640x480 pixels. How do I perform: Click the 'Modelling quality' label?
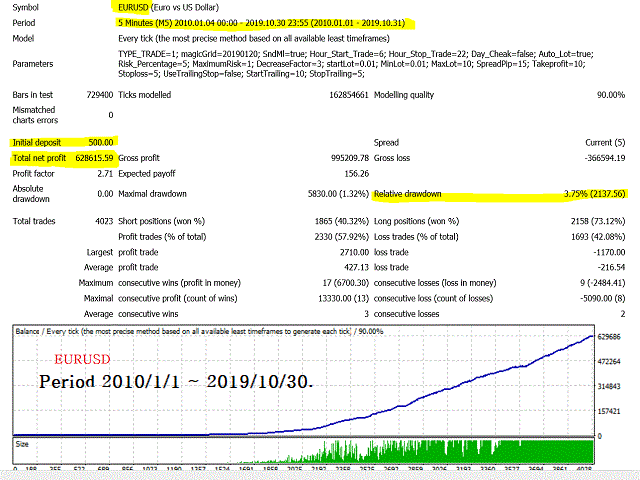[x=404, y=95]
